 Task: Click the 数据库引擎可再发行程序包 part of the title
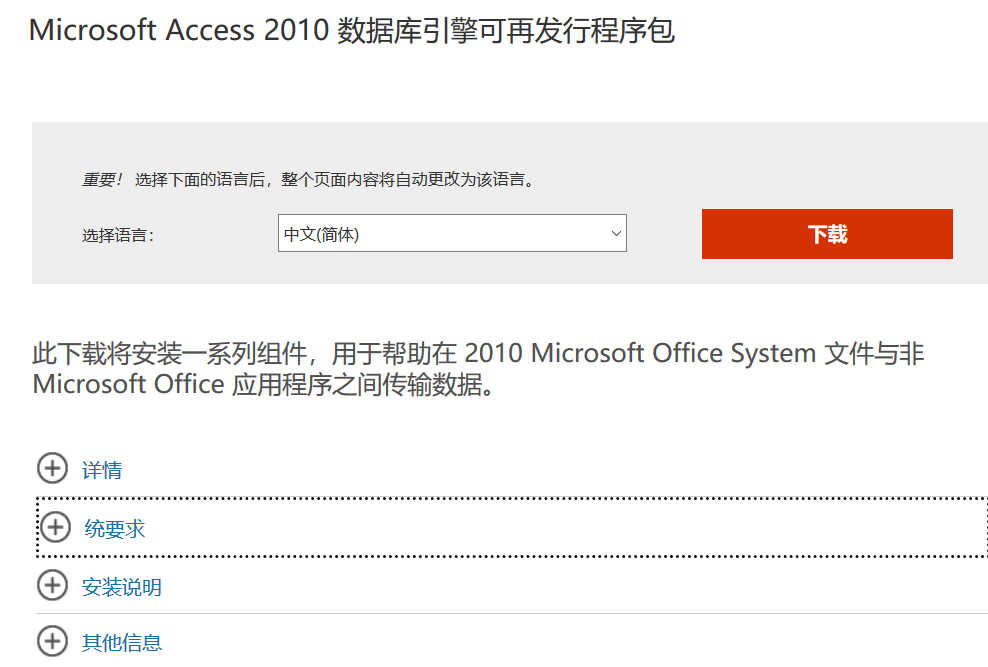(x=506, y=31)
